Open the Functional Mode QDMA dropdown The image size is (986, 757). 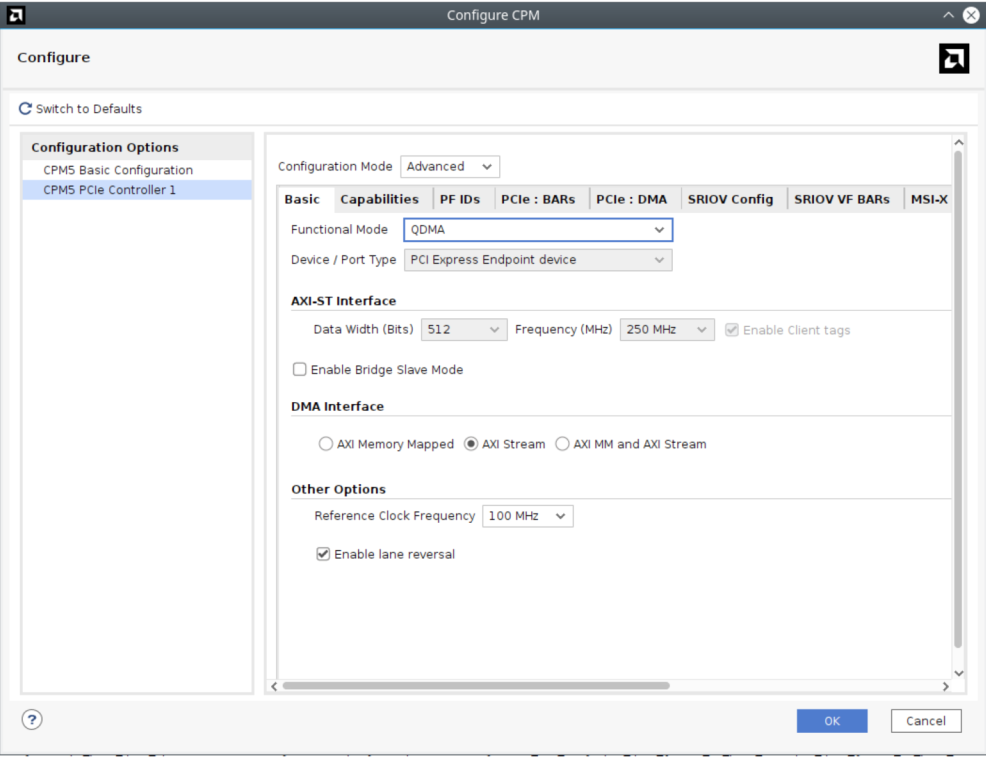537,230
